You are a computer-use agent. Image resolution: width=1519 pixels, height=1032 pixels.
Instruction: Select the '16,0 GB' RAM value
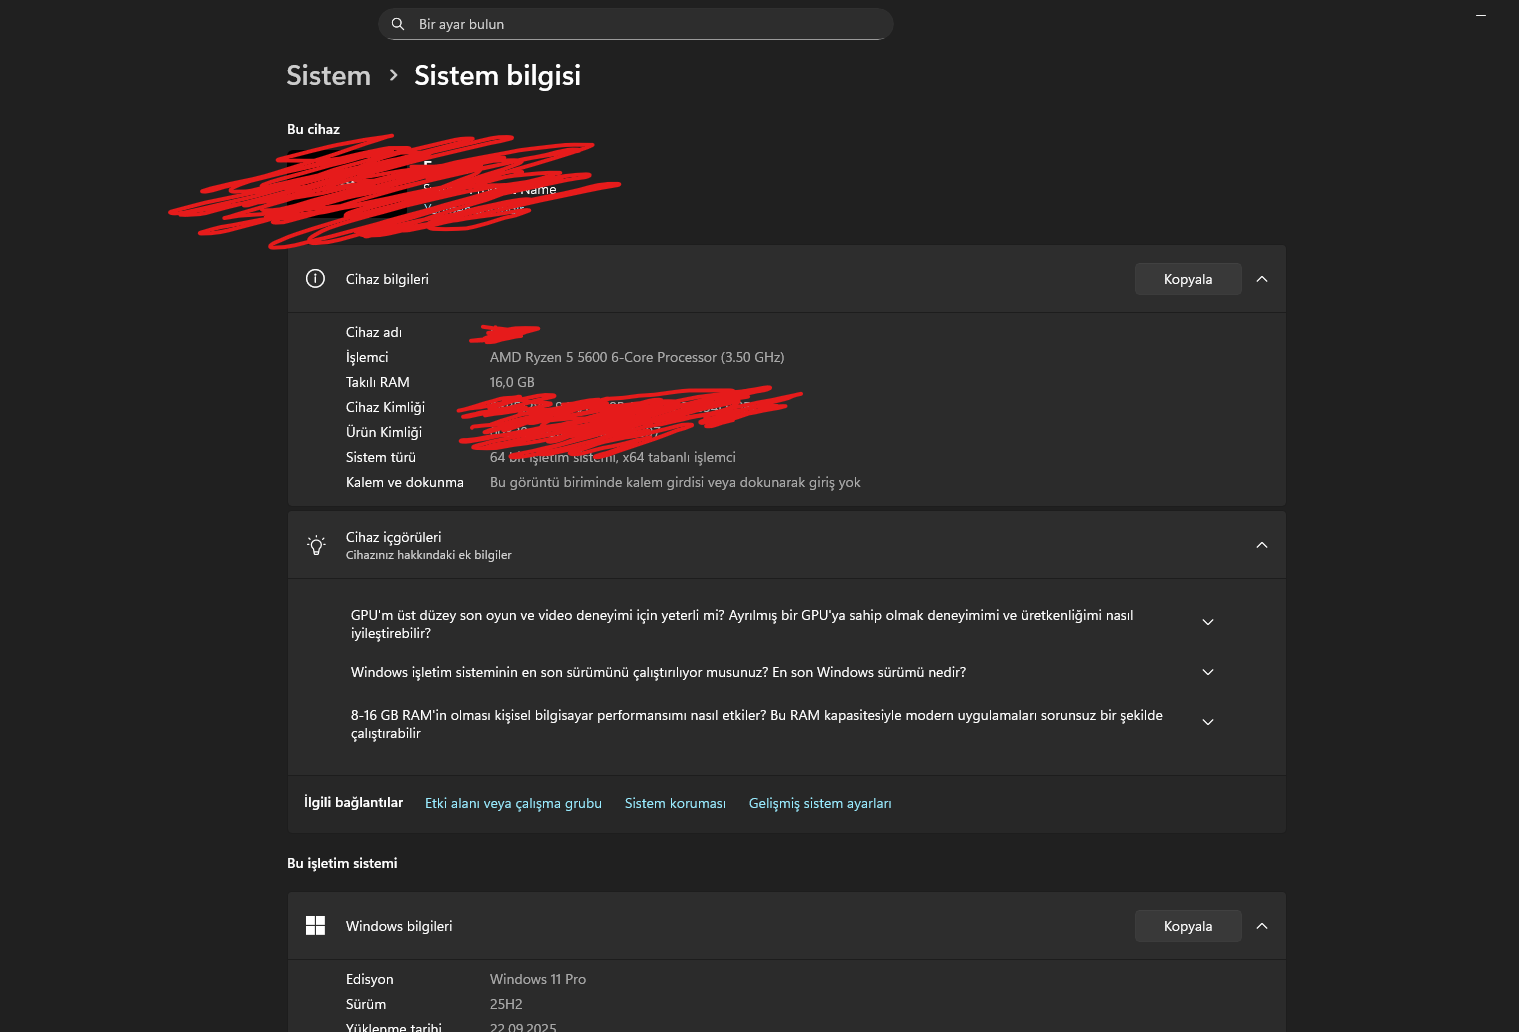click(x=512, y=382)
